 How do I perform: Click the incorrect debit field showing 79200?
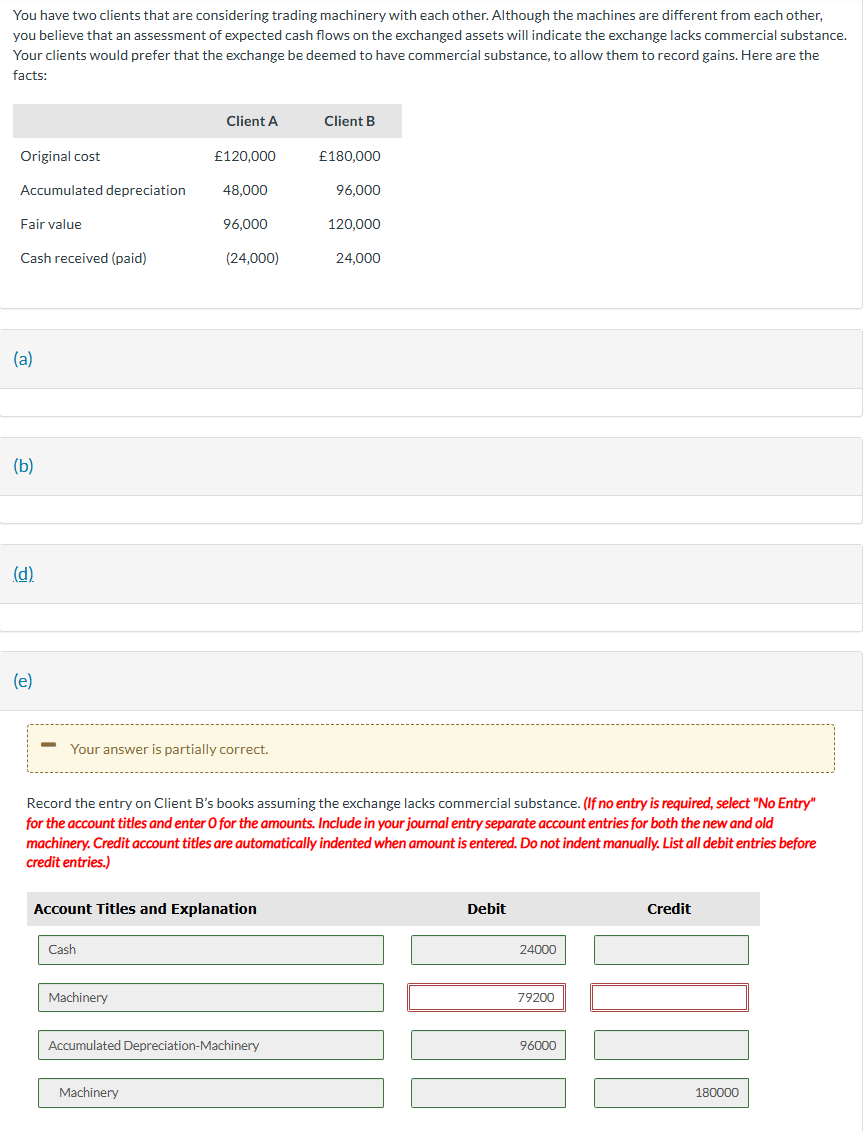486,998
